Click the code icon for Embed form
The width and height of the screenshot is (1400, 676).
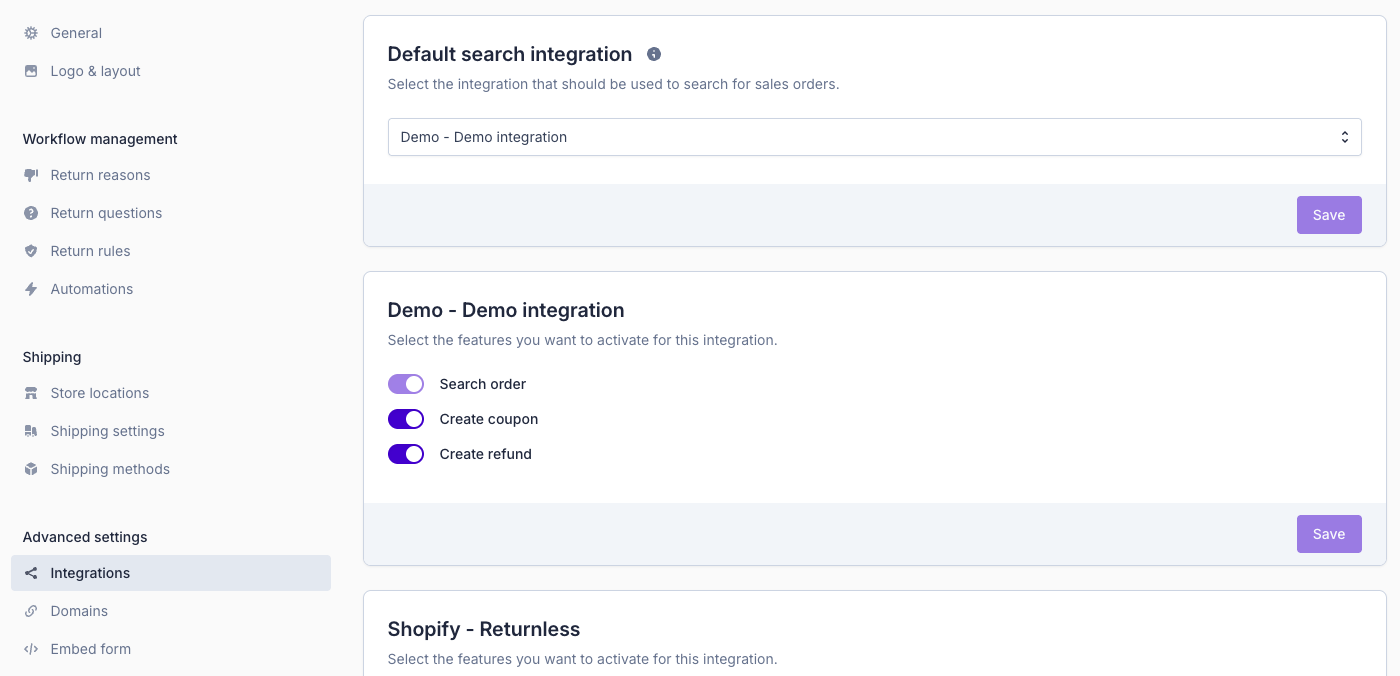[x=31, y=649]
